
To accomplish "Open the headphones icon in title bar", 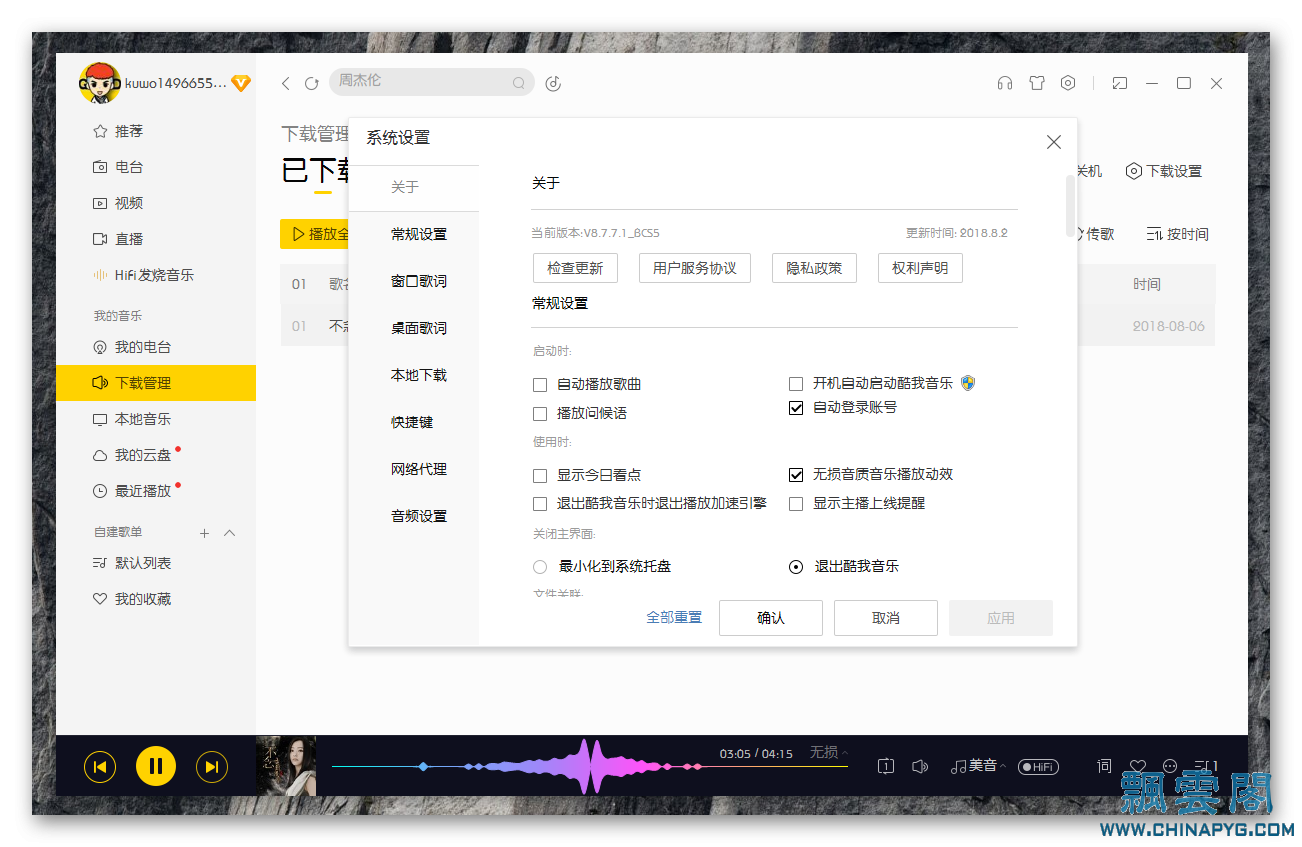I will 1005,83.
